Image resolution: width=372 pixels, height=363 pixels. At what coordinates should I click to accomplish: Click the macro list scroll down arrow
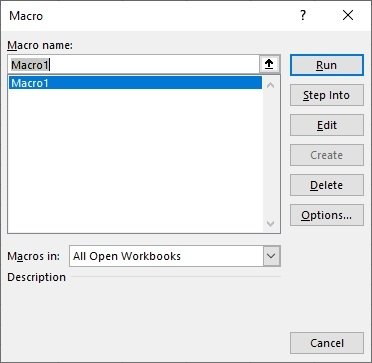(x=271, y=223)
